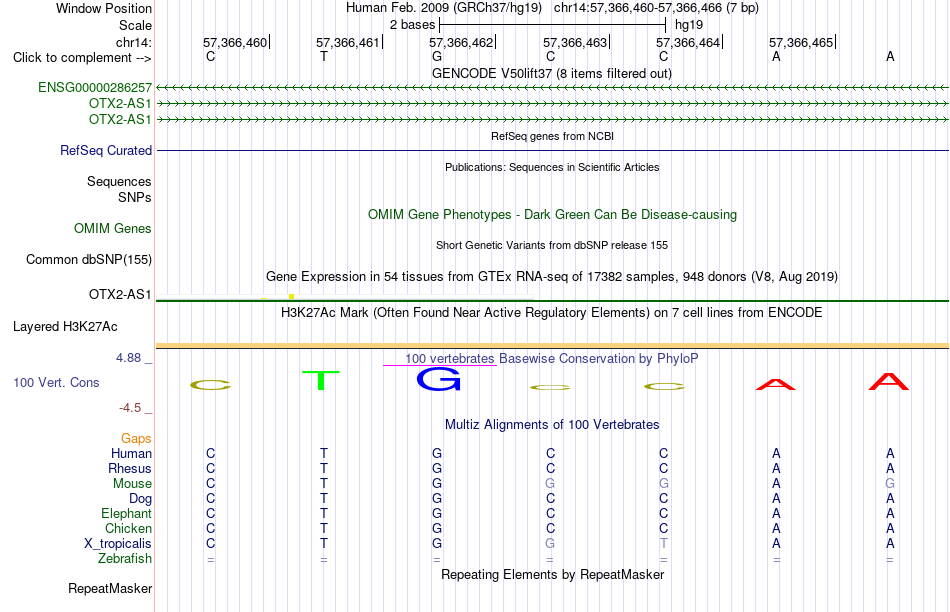Select the Mouse species label
The width and height of the screenshot is (950, 612).
[132, 484]
